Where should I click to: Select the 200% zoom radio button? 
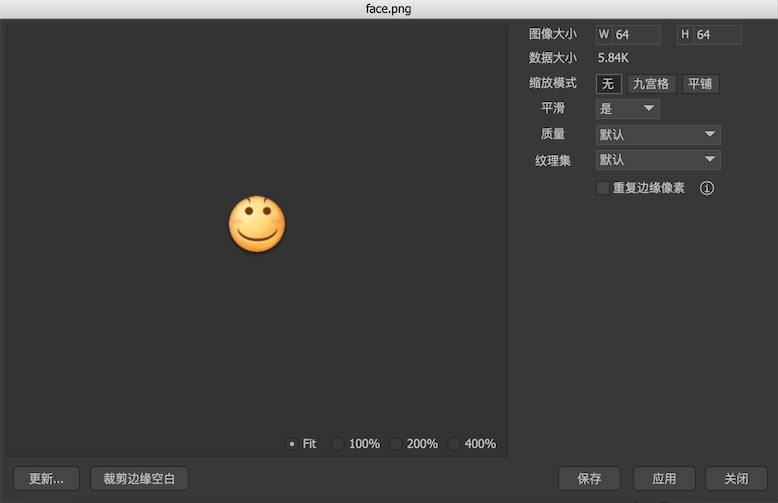[x=395, y=443]
